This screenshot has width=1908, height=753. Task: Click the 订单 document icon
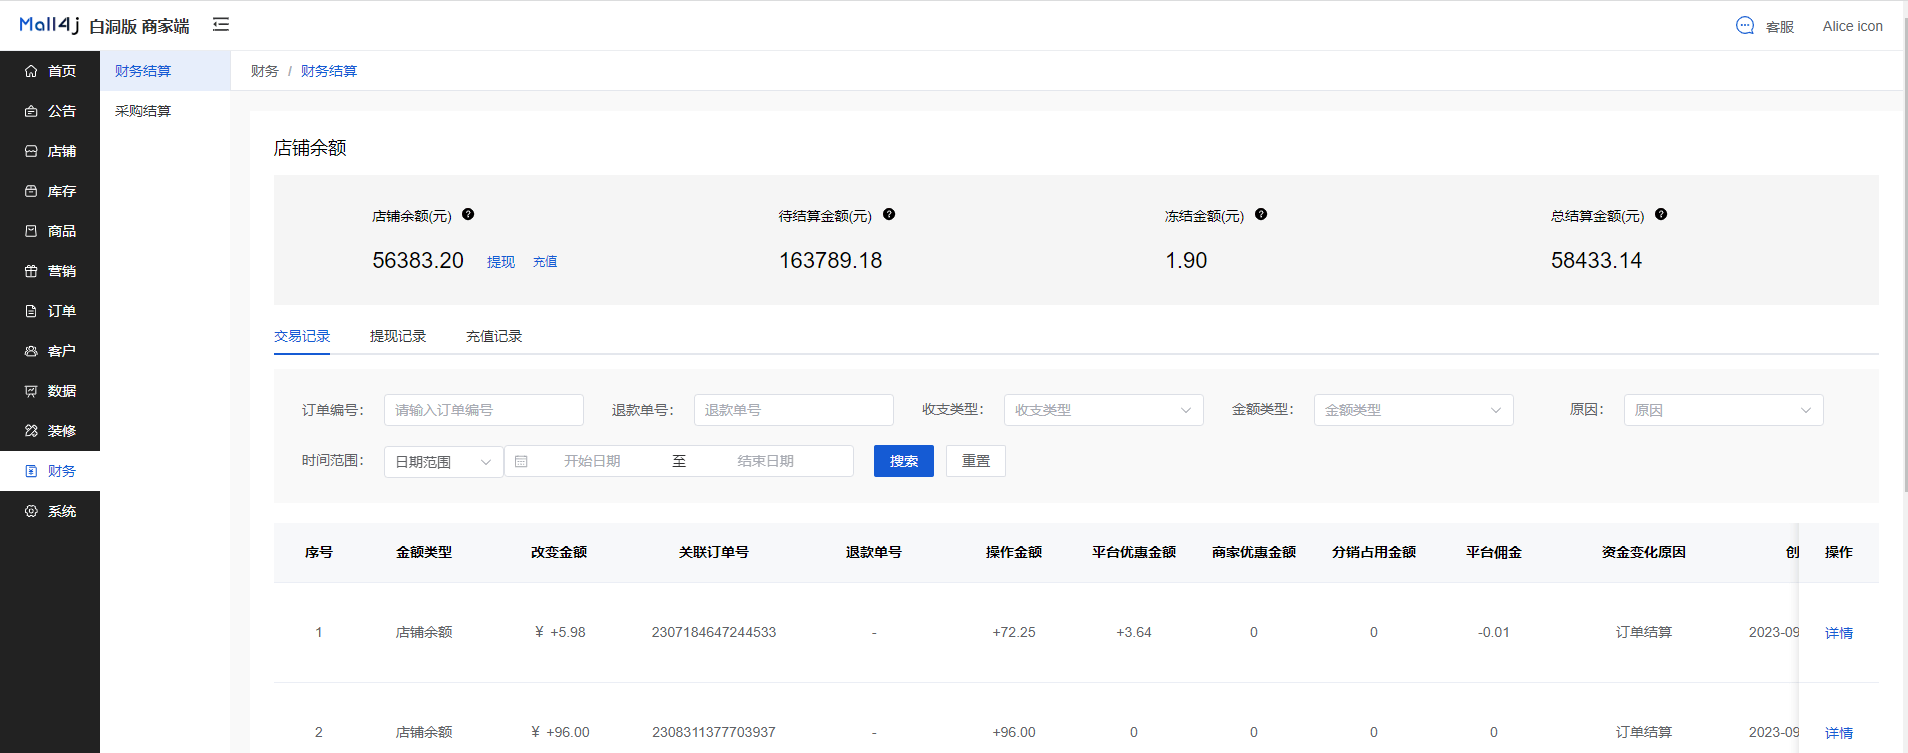31,311
